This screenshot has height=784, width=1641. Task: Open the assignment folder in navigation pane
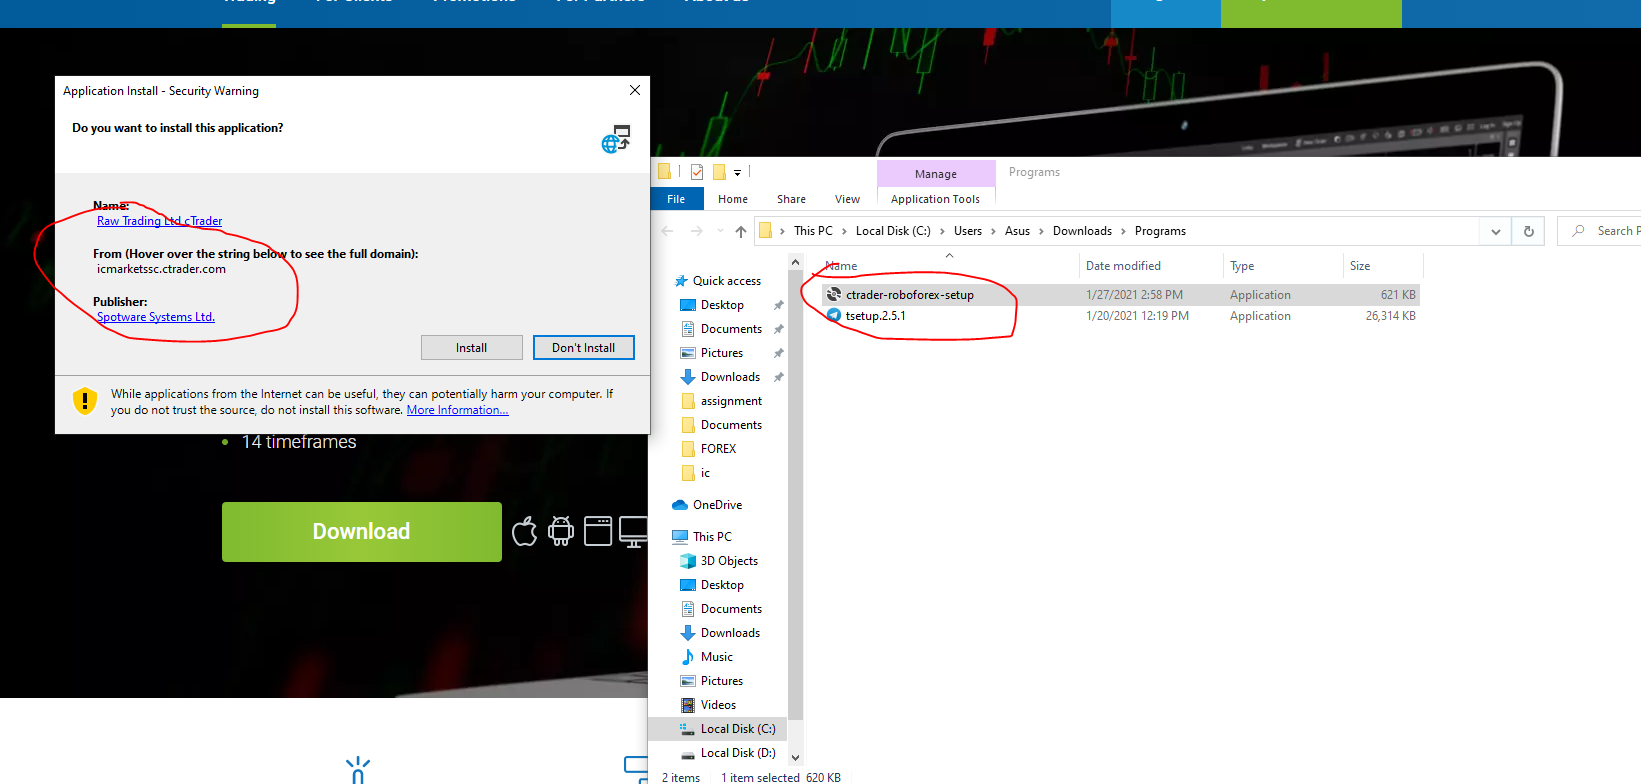coord(731,401)
